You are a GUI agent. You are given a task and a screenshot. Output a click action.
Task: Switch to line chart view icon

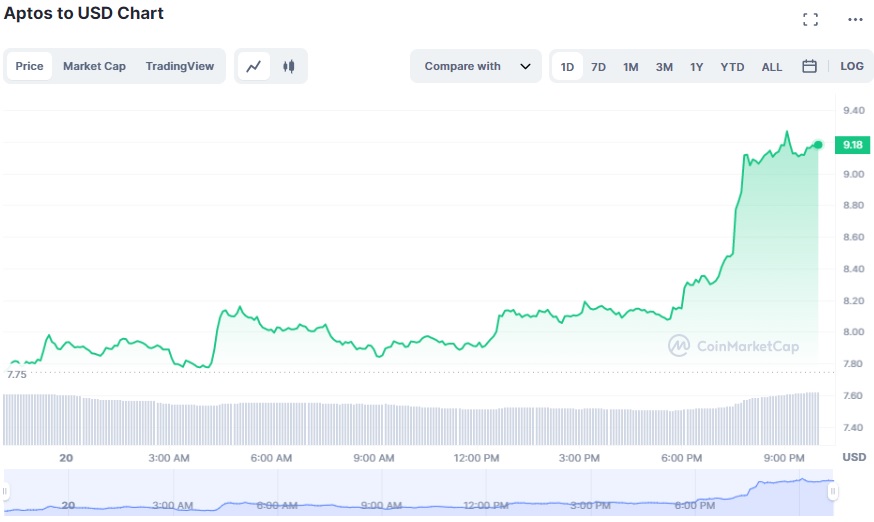[x=254, y=66]
